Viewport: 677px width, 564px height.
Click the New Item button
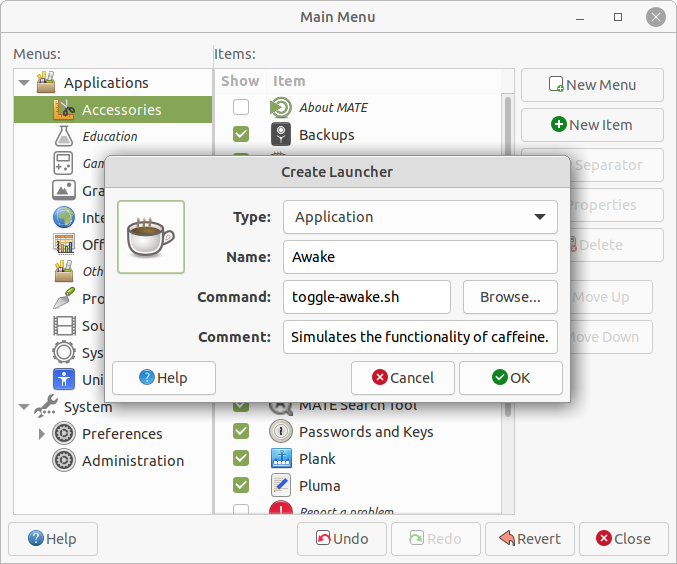click(x=592, y=125)
